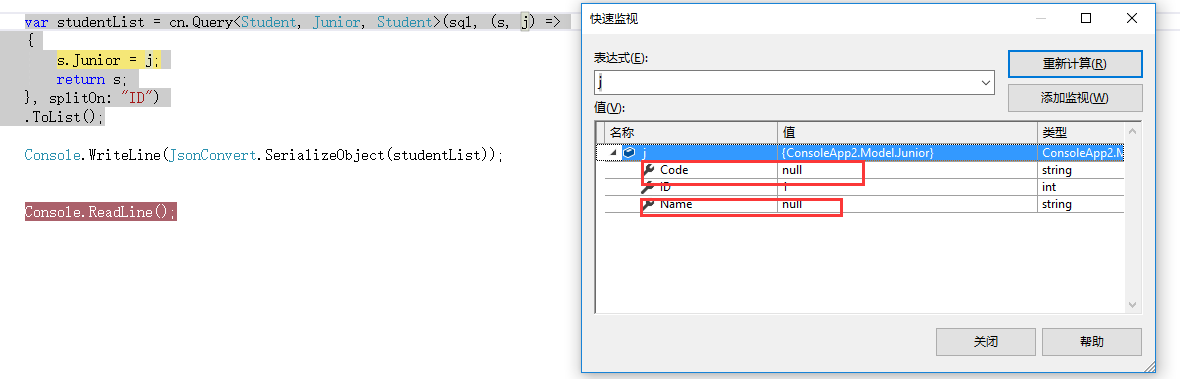Click the down arrow of the watch list scrollbar
Image resolution: width=1180 pixels, height=379 pixels.
click(x=1133, y=305)
